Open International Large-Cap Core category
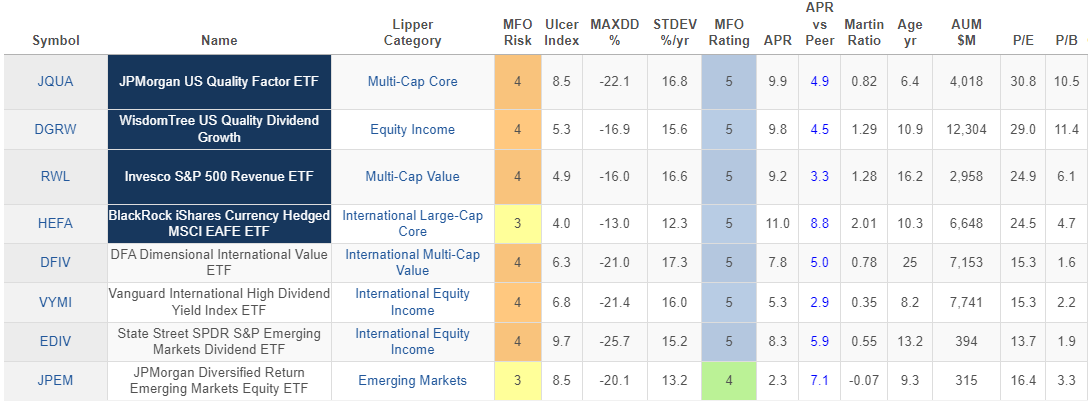Image resolution: width=1088 pixels, height=401 pixels. point(412,223)
